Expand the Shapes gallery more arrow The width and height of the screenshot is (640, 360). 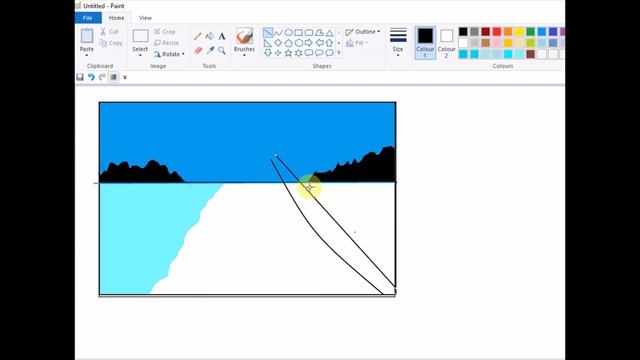tap(339, 53)
